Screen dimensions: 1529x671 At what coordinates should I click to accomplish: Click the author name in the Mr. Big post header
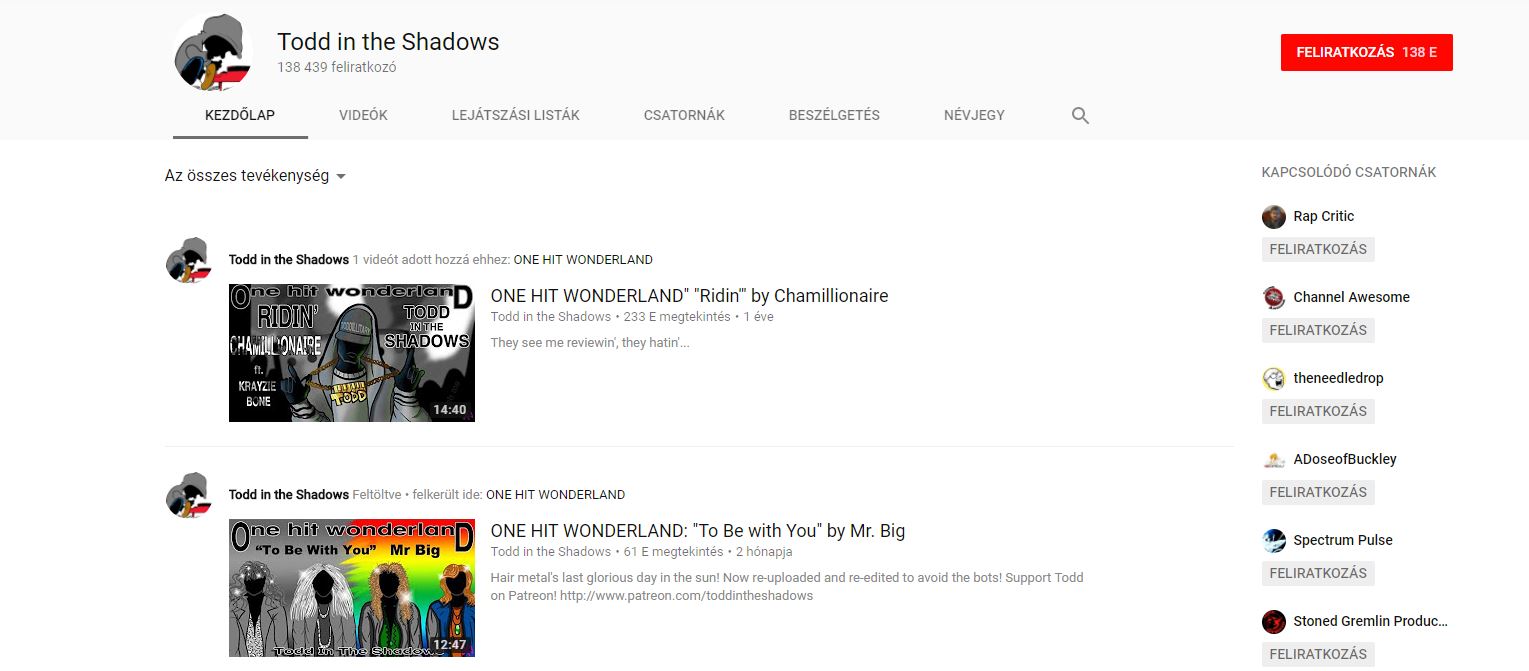[289, 495]
